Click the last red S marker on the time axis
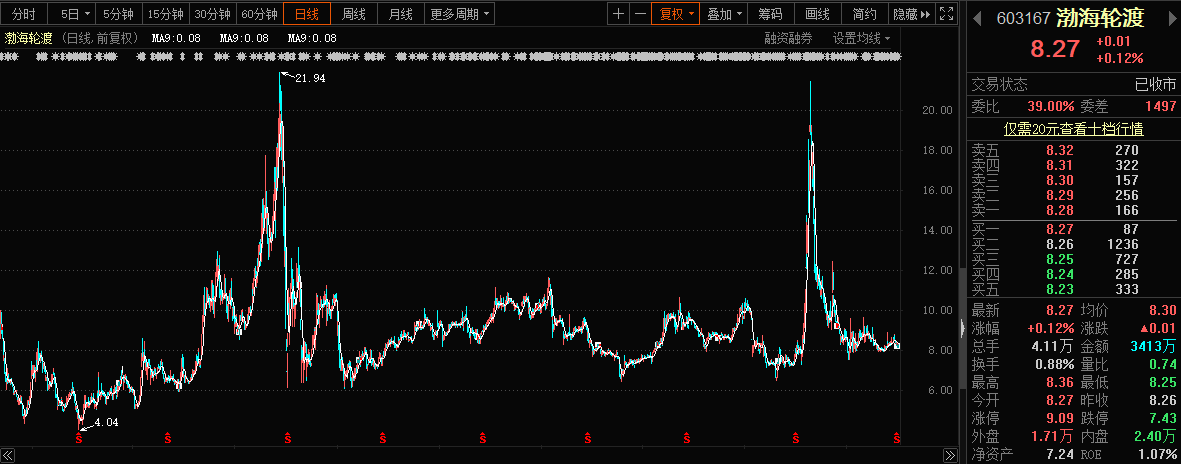 click(x=896, y=437)
